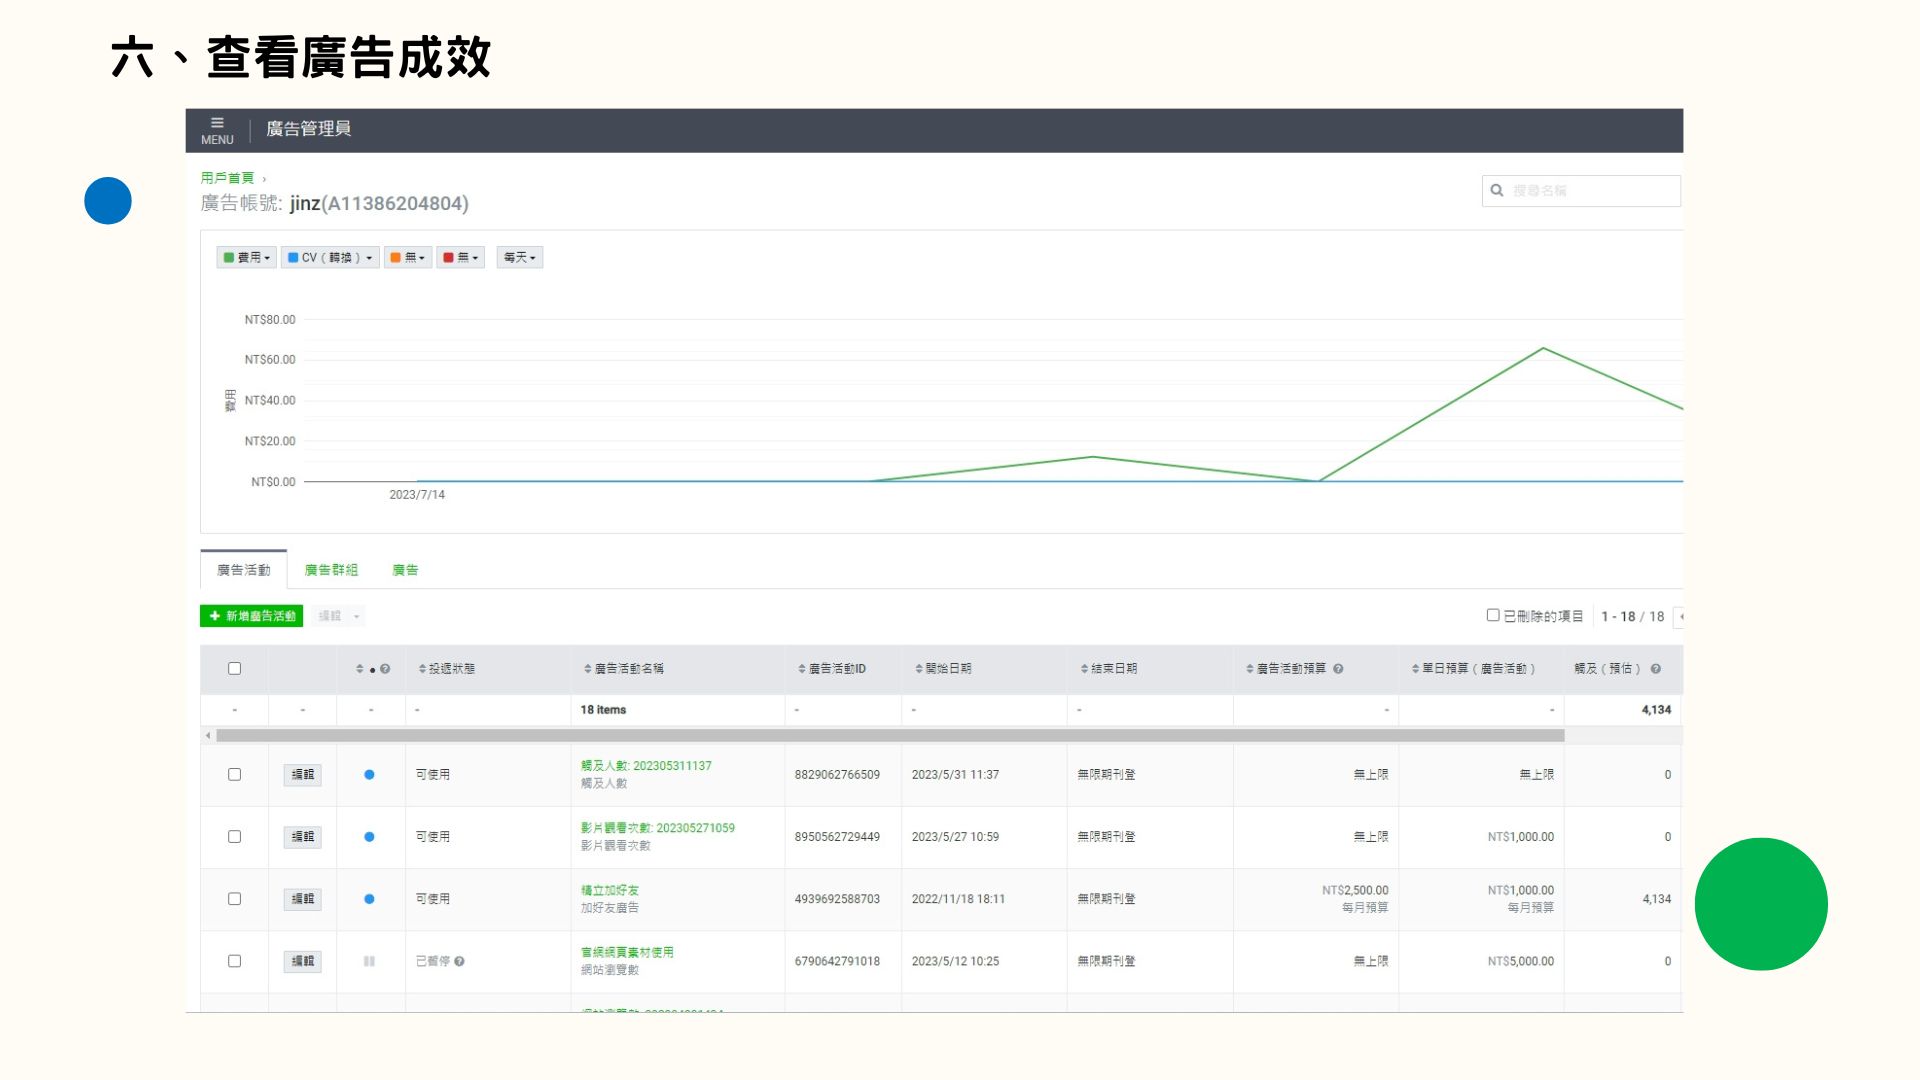Click the 搜尋名稱 search field
The width and height of the screenshot is (1920, 1080).
(1581, 191)
